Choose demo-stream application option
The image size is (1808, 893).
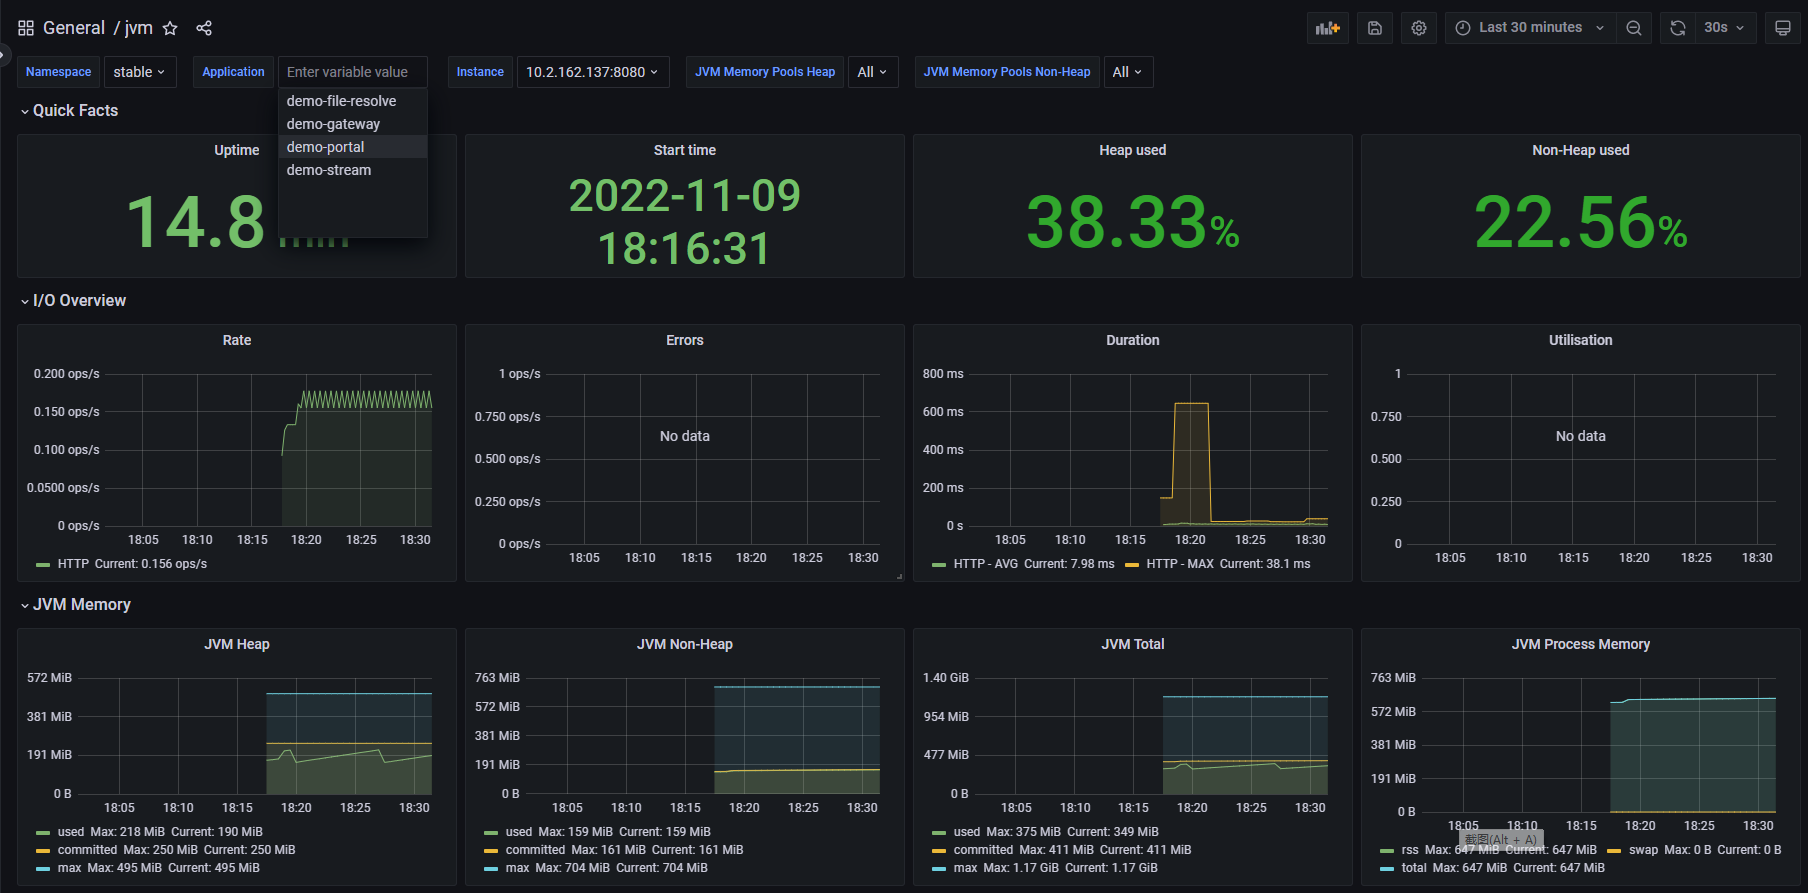(352, 170)
